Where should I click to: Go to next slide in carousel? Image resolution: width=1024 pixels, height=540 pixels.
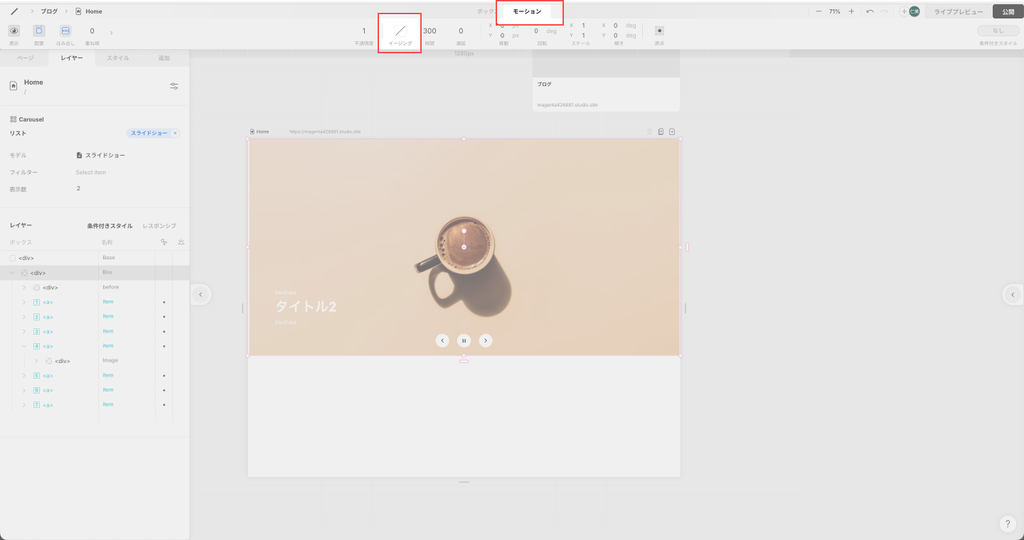click(x=485, y=340)
